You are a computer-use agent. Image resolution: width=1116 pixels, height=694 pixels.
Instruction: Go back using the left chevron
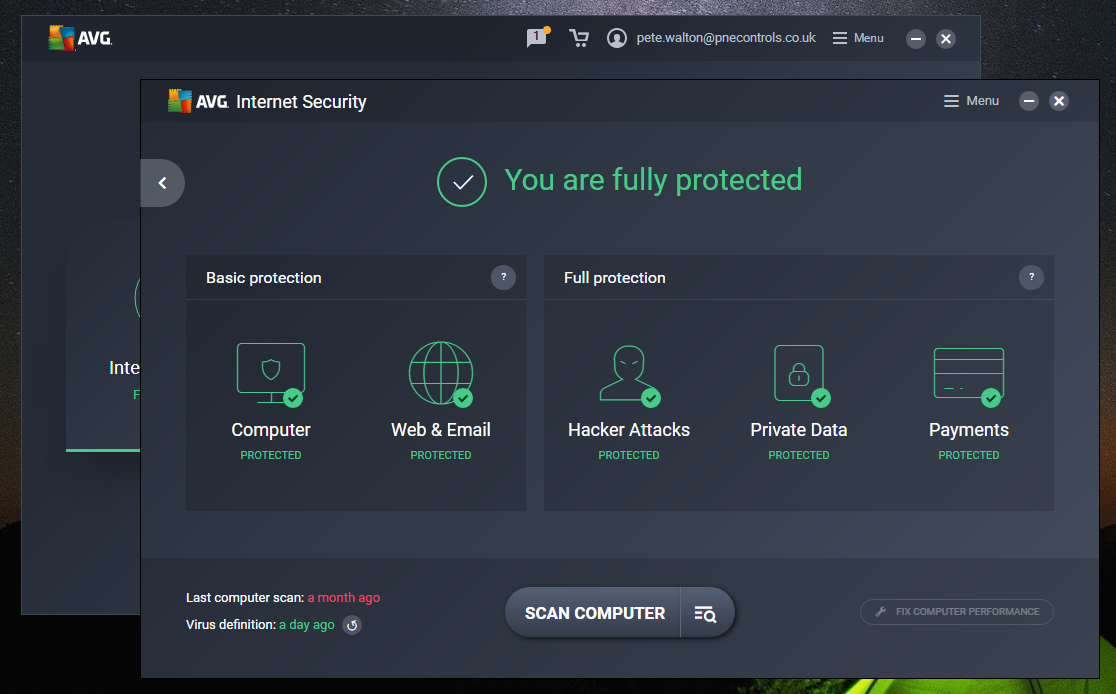(x=163, y=183)
